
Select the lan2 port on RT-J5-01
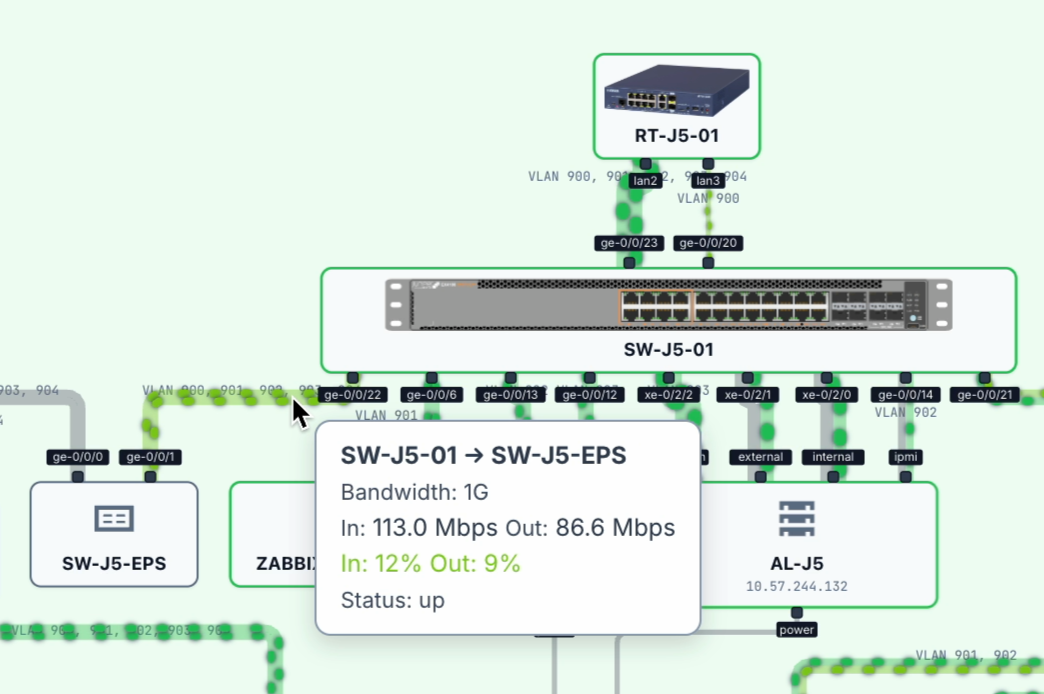pyautogui.click(x=645, y=181)
